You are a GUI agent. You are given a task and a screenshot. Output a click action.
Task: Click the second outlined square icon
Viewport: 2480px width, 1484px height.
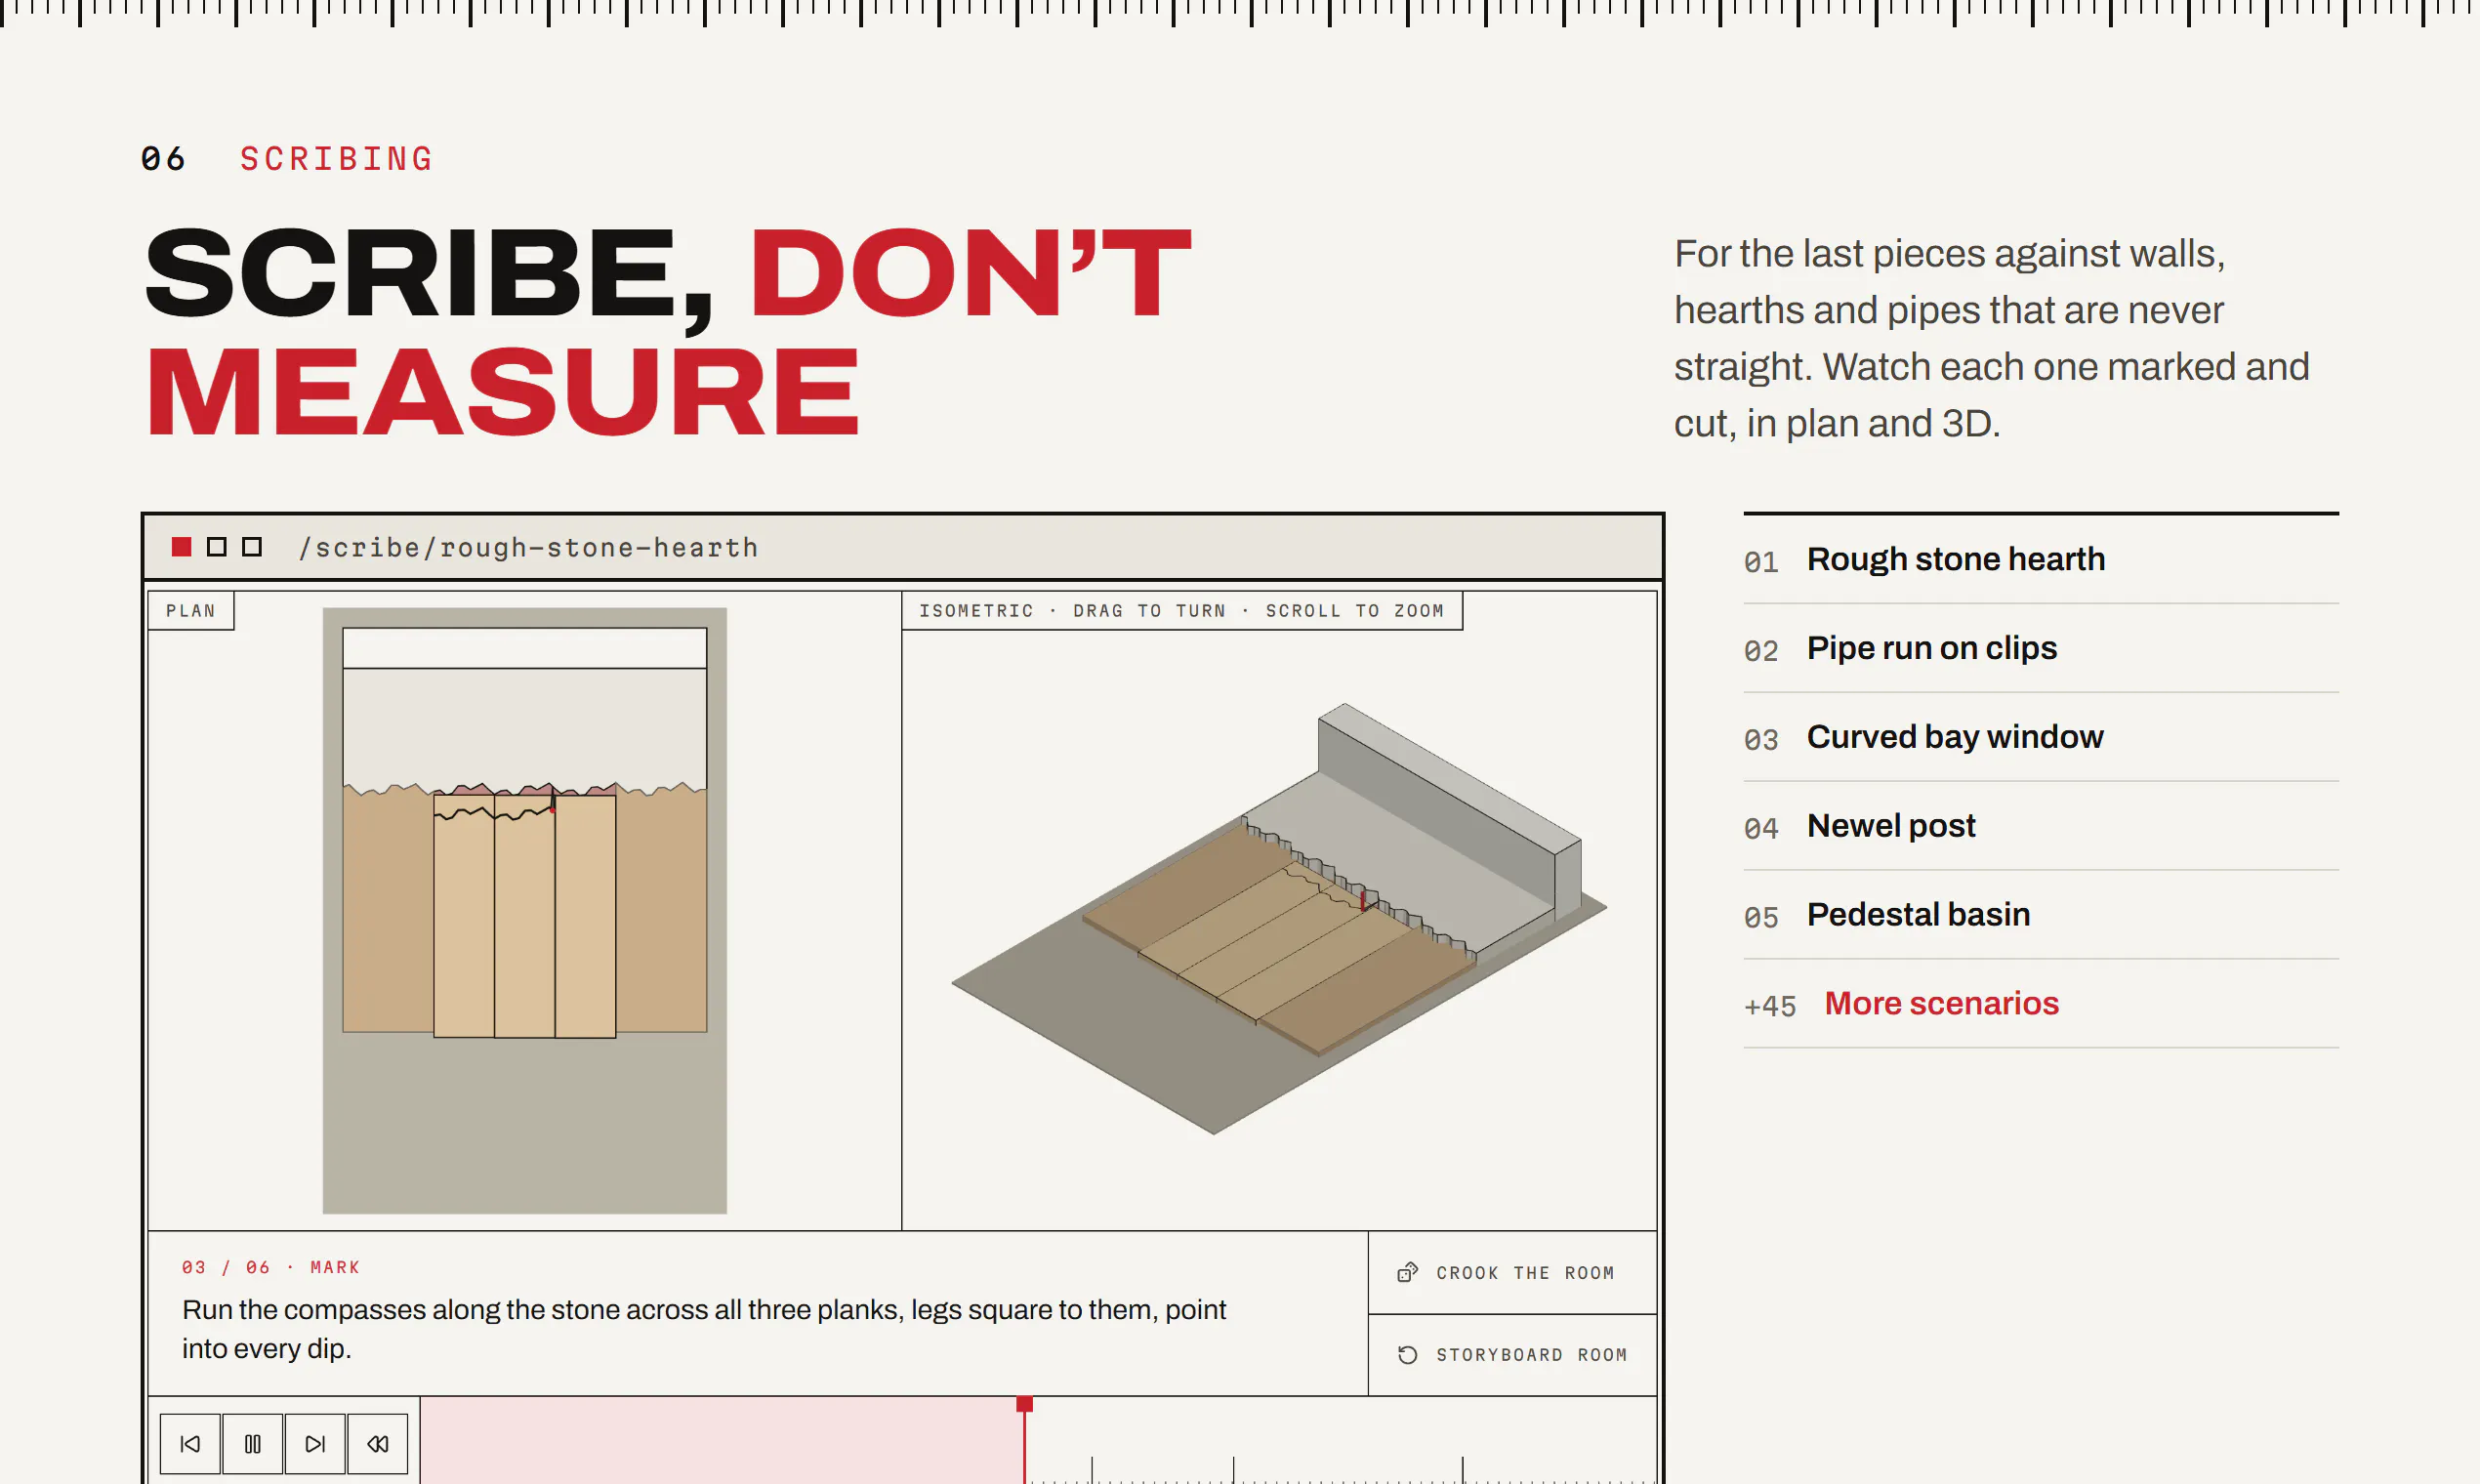coord(216,547)
